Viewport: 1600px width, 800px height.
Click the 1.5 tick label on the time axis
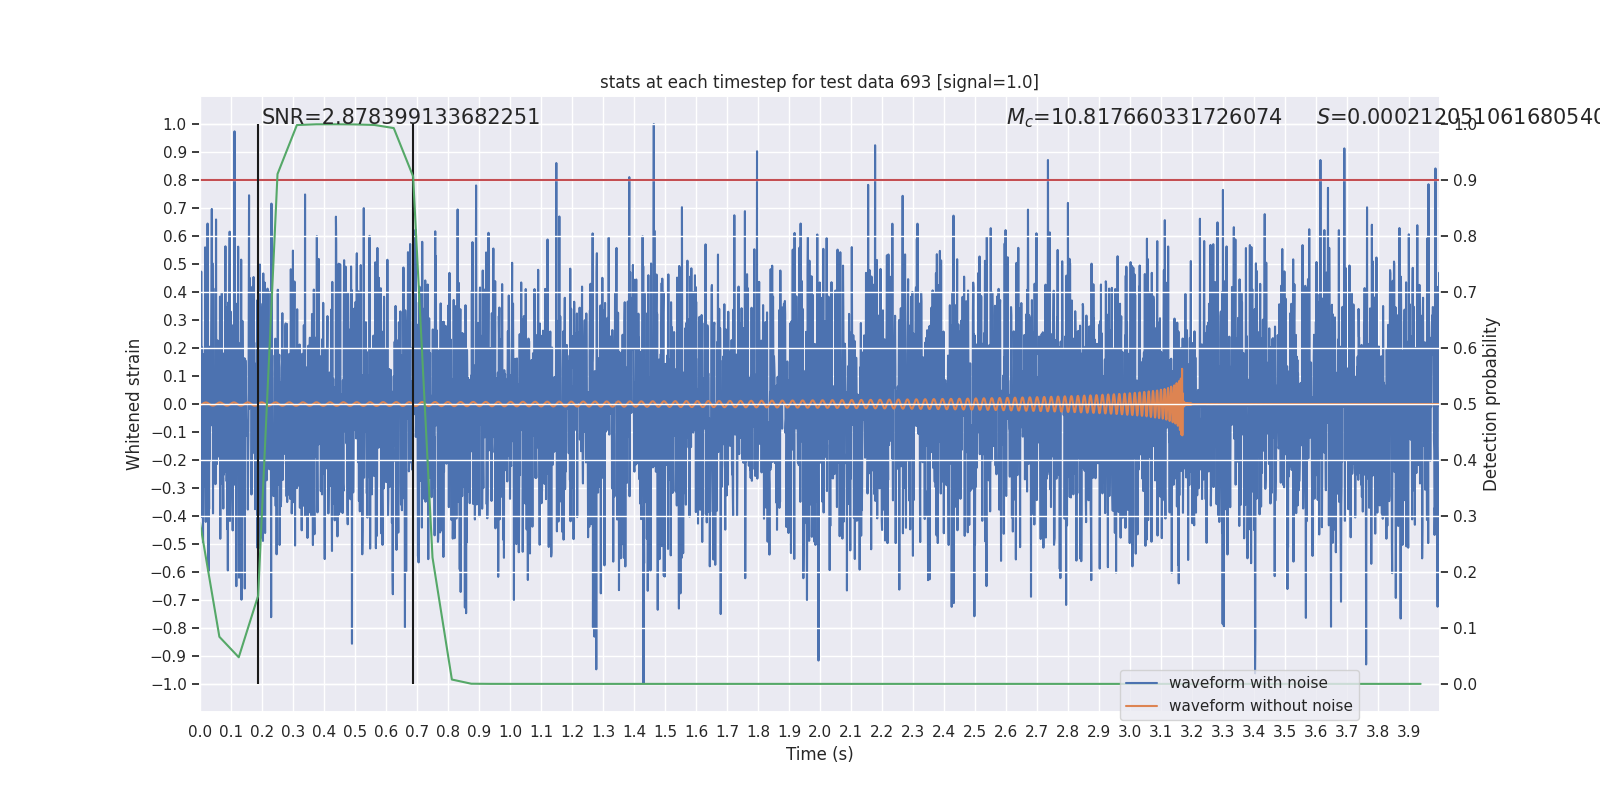(665, 732)
